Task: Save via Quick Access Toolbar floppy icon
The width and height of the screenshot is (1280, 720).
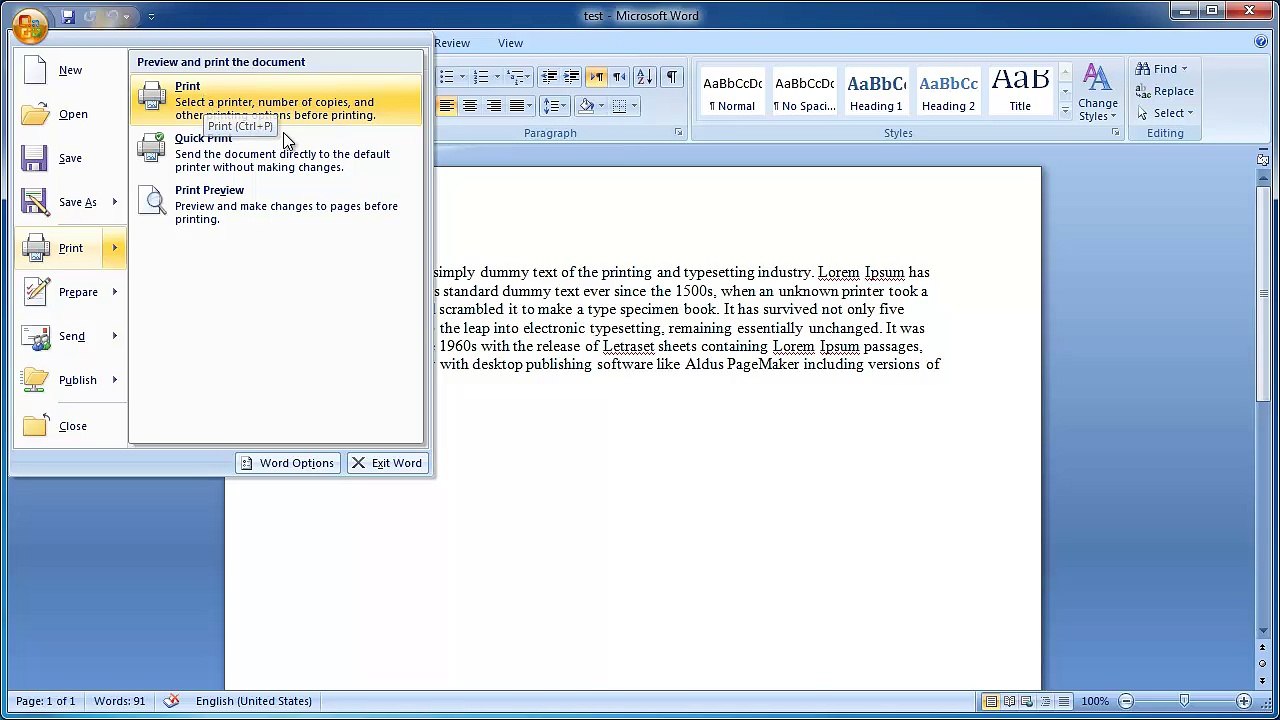Action: coord(68,17)
